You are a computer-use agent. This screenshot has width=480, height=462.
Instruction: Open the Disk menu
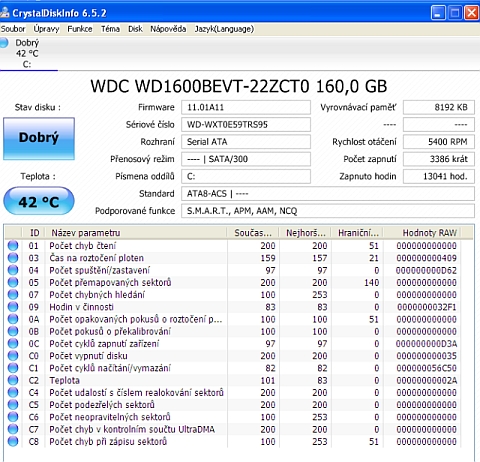[x=135, y=29]
